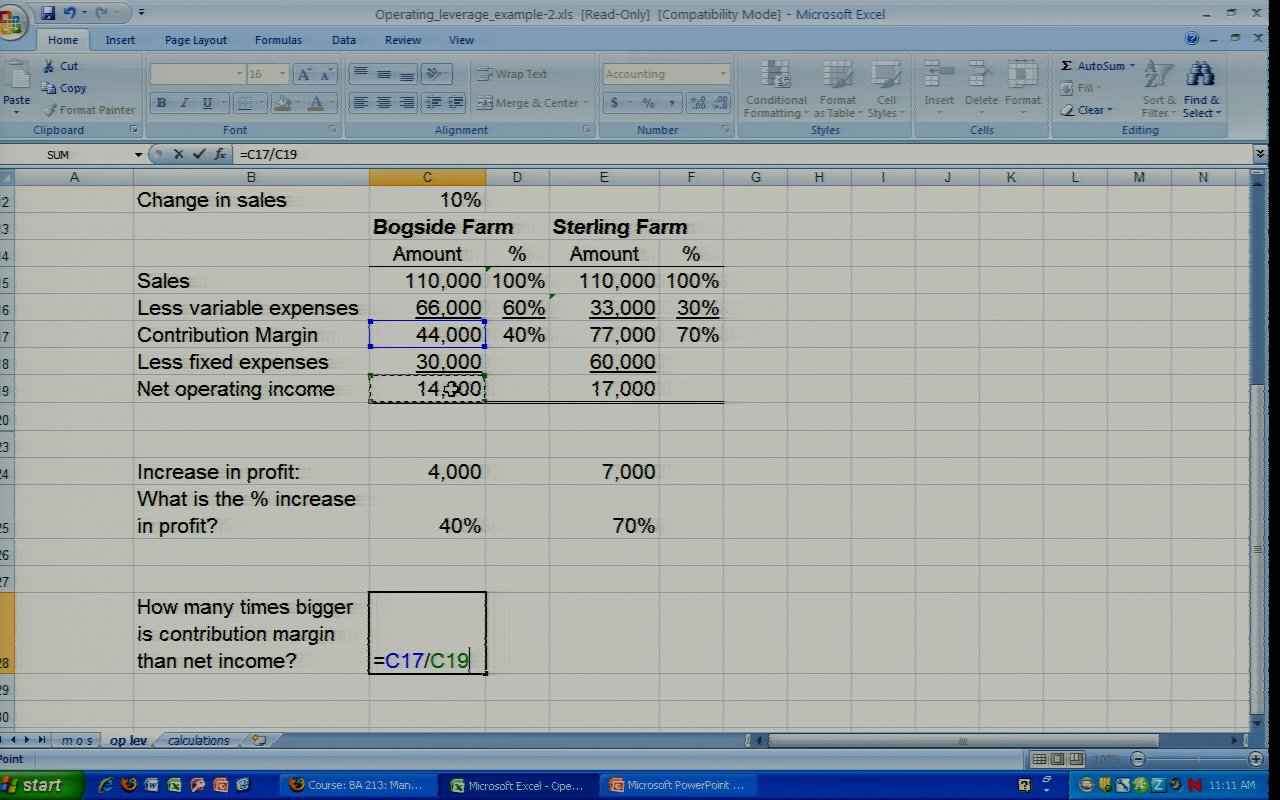Toggle Wrap Text option
The width and height of the screenshot is (1280, 800).
[x=512, y=74]
